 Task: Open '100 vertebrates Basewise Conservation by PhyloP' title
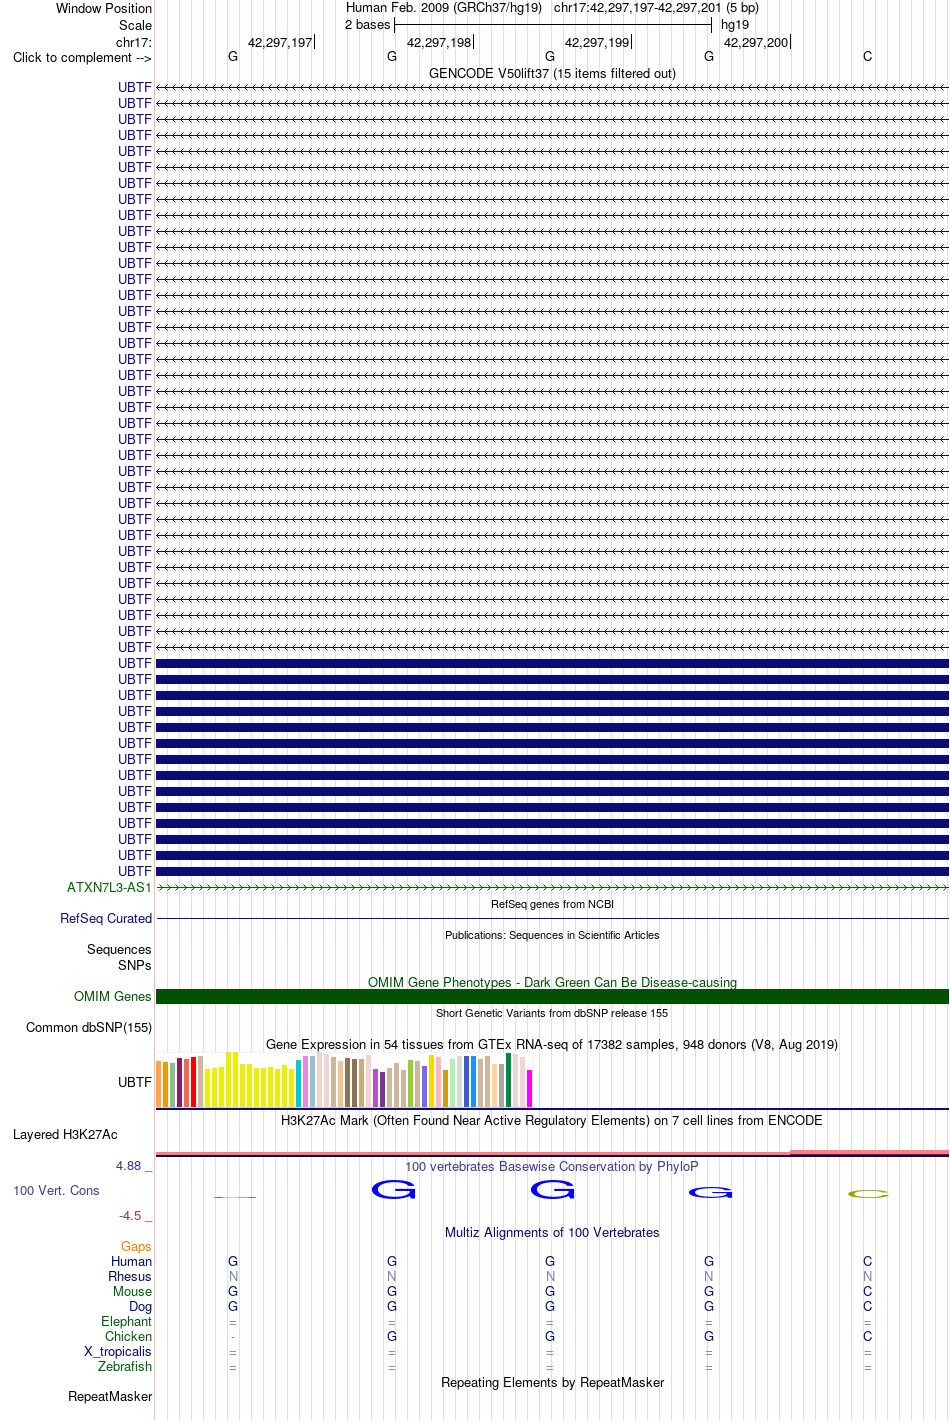click(552, 1166)
